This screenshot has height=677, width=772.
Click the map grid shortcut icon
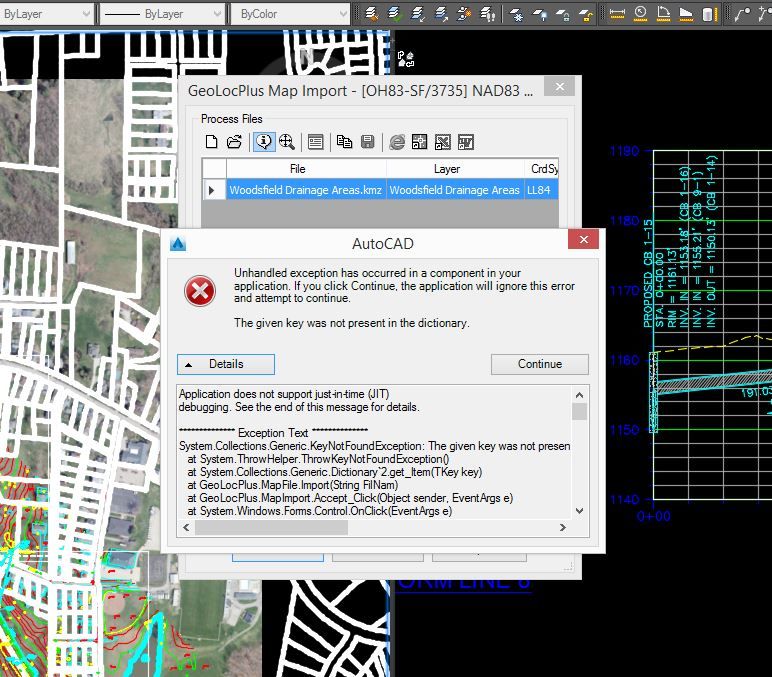tap(419, 142)
